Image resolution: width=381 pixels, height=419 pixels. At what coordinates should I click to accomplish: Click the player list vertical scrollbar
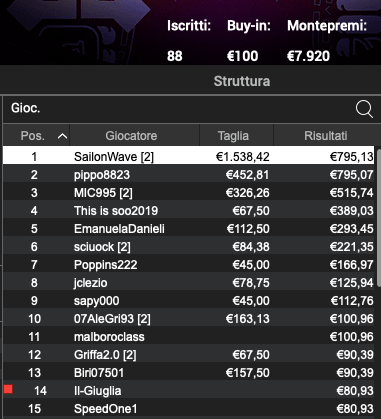[378, 217]
